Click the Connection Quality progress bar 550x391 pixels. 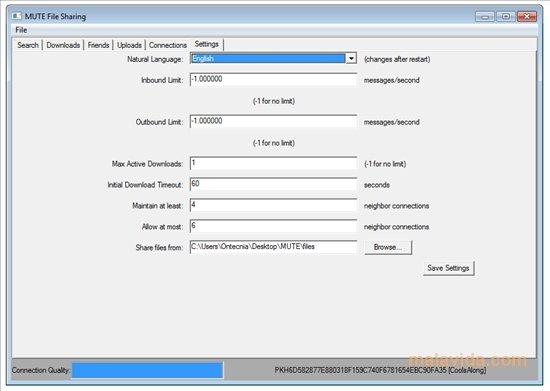[147, 370]
